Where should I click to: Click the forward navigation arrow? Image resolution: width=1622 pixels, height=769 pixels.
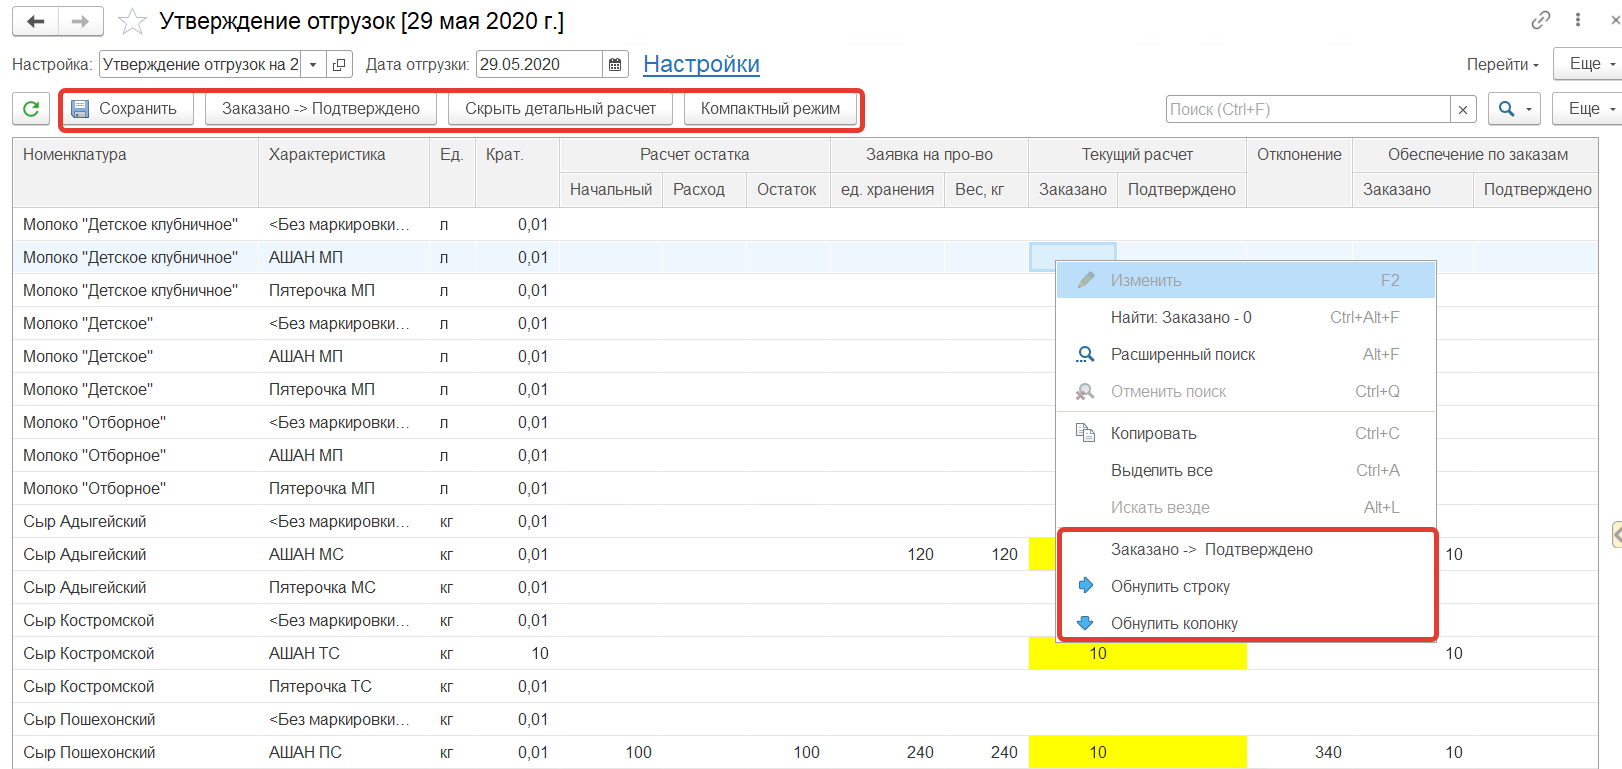(80, 21)
